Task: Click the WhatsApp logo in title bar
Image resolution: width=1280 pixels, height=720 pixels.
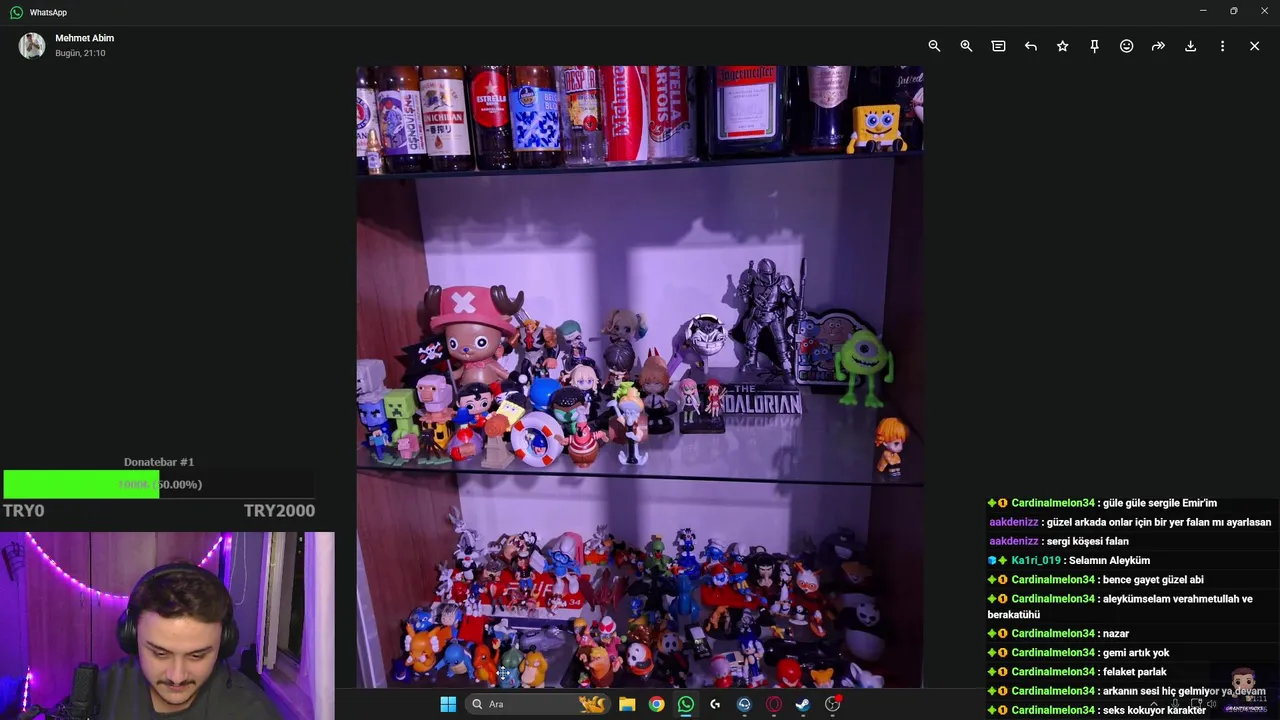Action: pos(16,12)
